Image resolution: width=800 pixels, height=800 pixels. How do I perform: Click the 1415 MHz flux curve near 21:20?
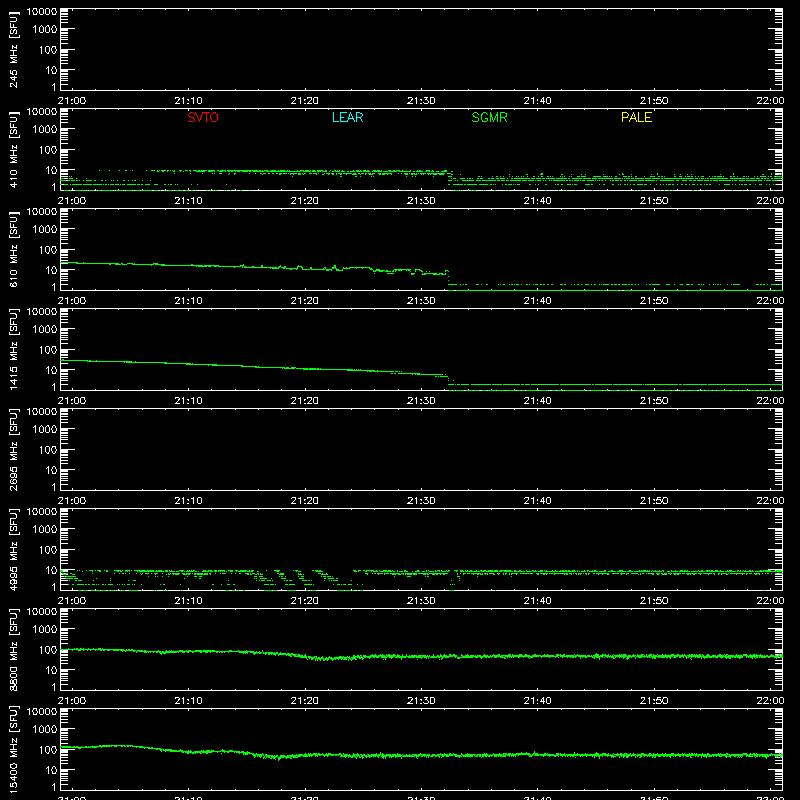tap(305, 368)
